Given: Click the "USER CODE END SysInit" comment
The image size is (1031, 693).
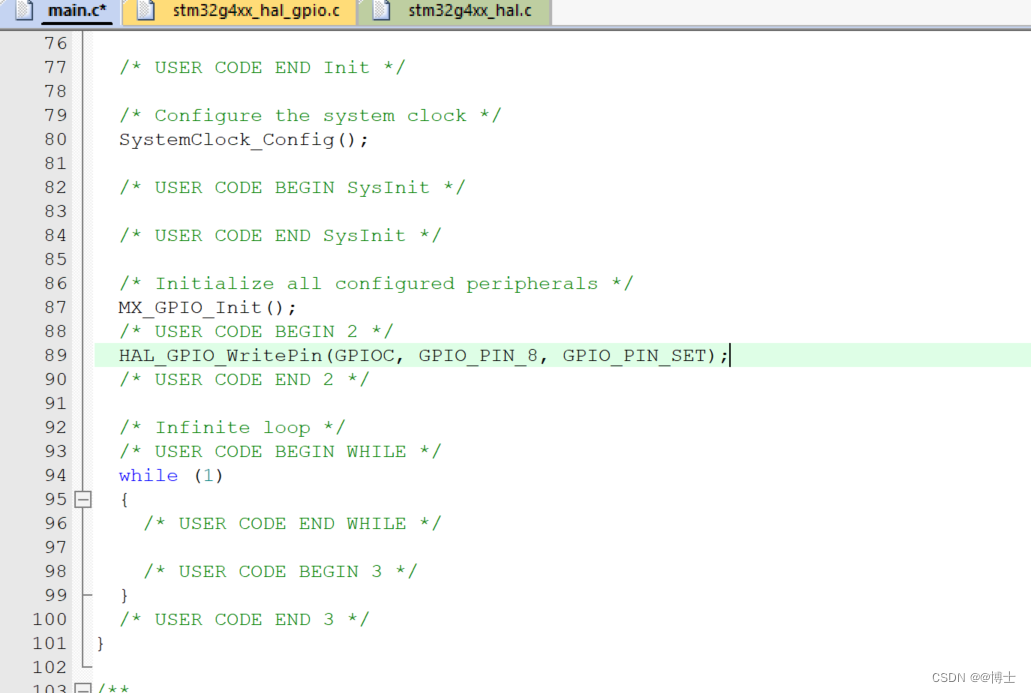Looking at the screenshot, I should 280,235.
